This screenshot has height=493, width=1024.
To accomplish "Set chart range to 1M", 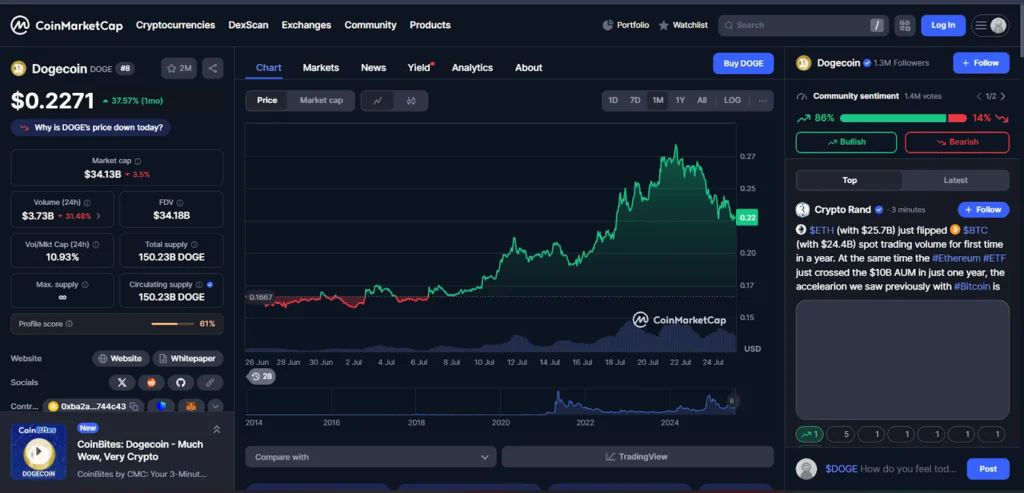I will pos(658,101).
